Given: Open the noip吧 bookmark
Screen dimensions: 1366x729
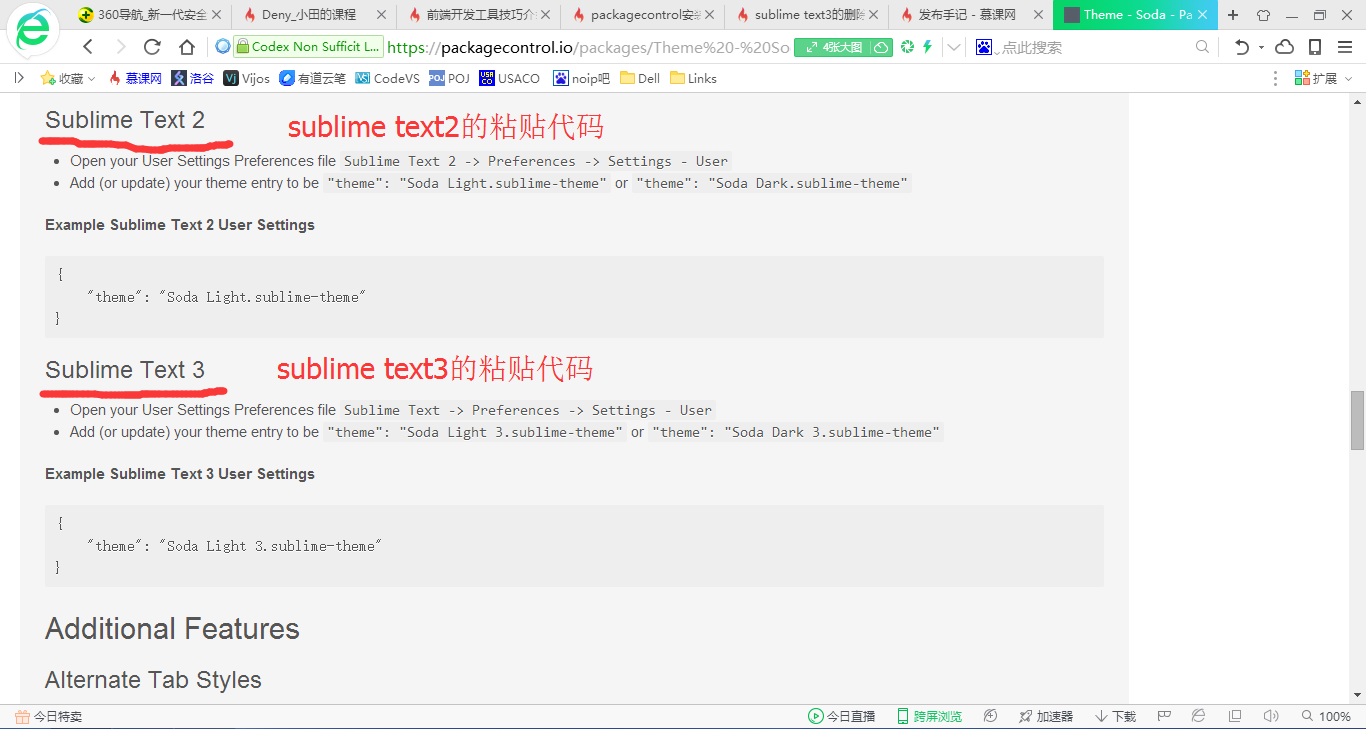Looking at the screenshot, I should click(581, 78).
